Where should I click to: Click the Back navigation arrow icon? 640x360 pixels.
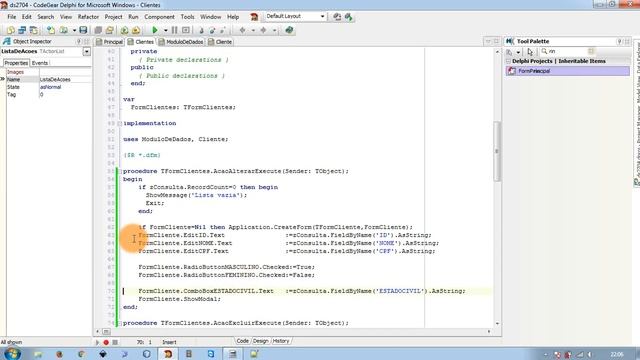243,30
